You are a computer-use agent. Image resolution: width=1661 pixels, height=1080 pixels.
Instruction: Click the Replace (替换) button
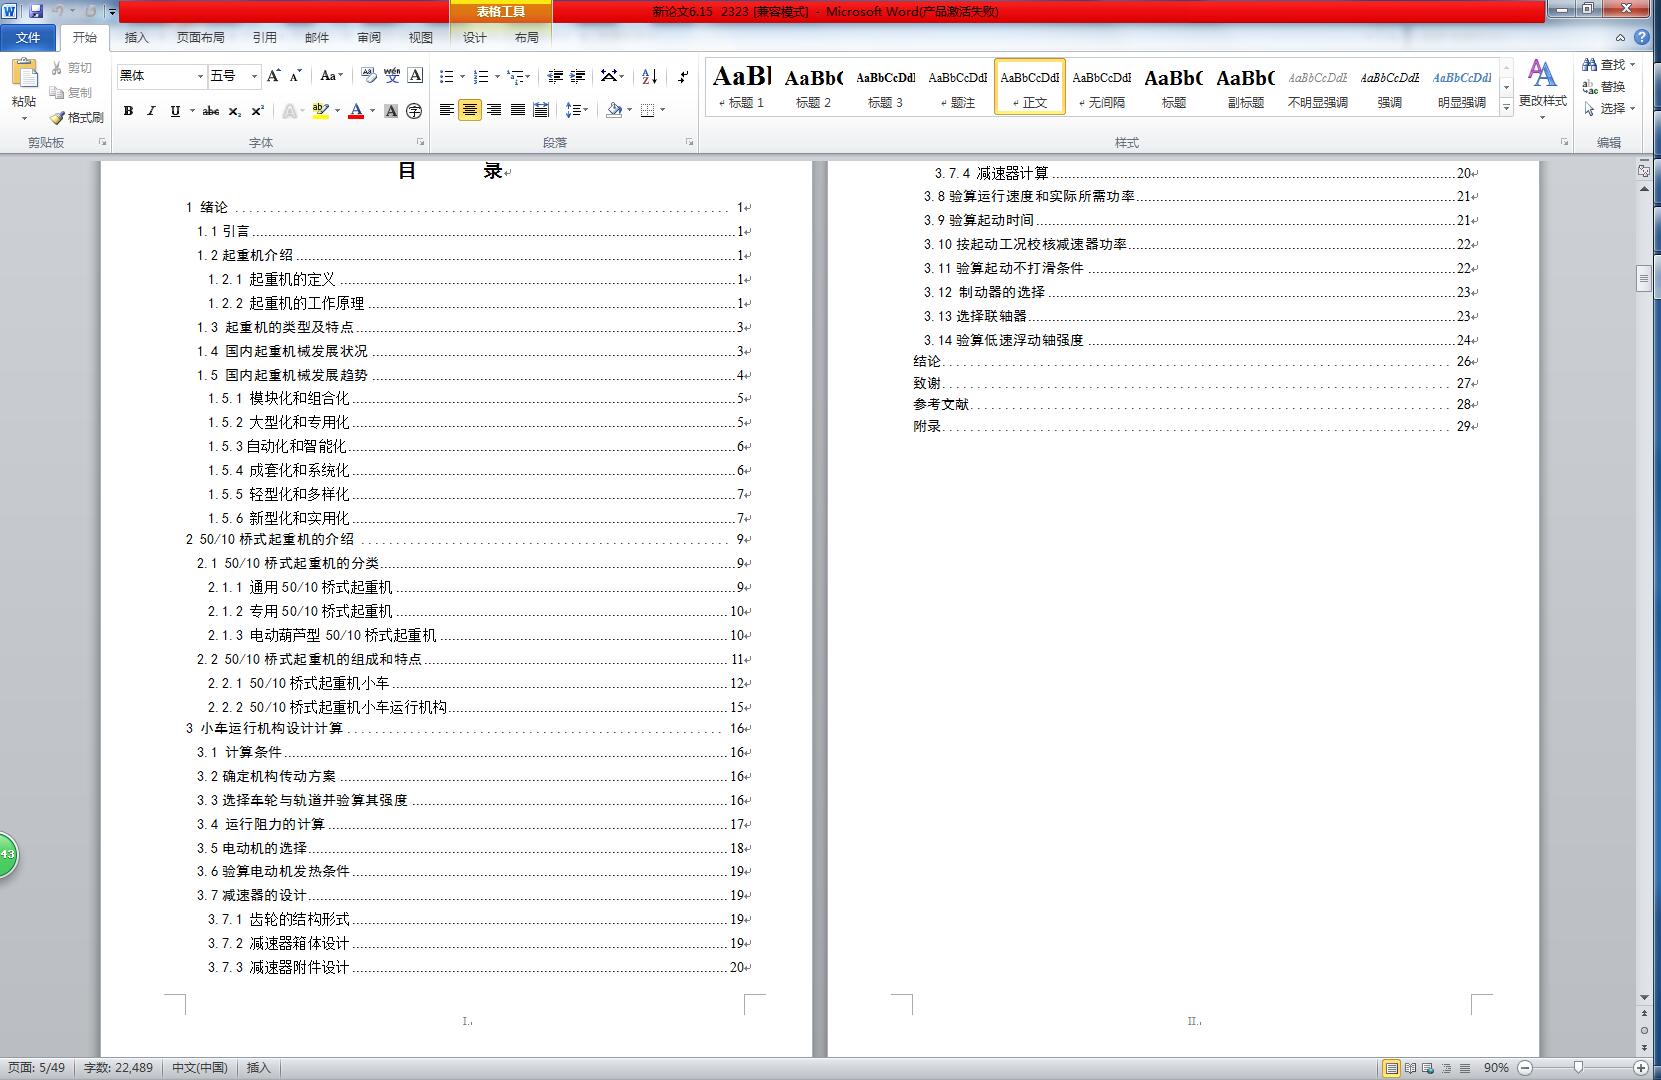coord(1604,86)
